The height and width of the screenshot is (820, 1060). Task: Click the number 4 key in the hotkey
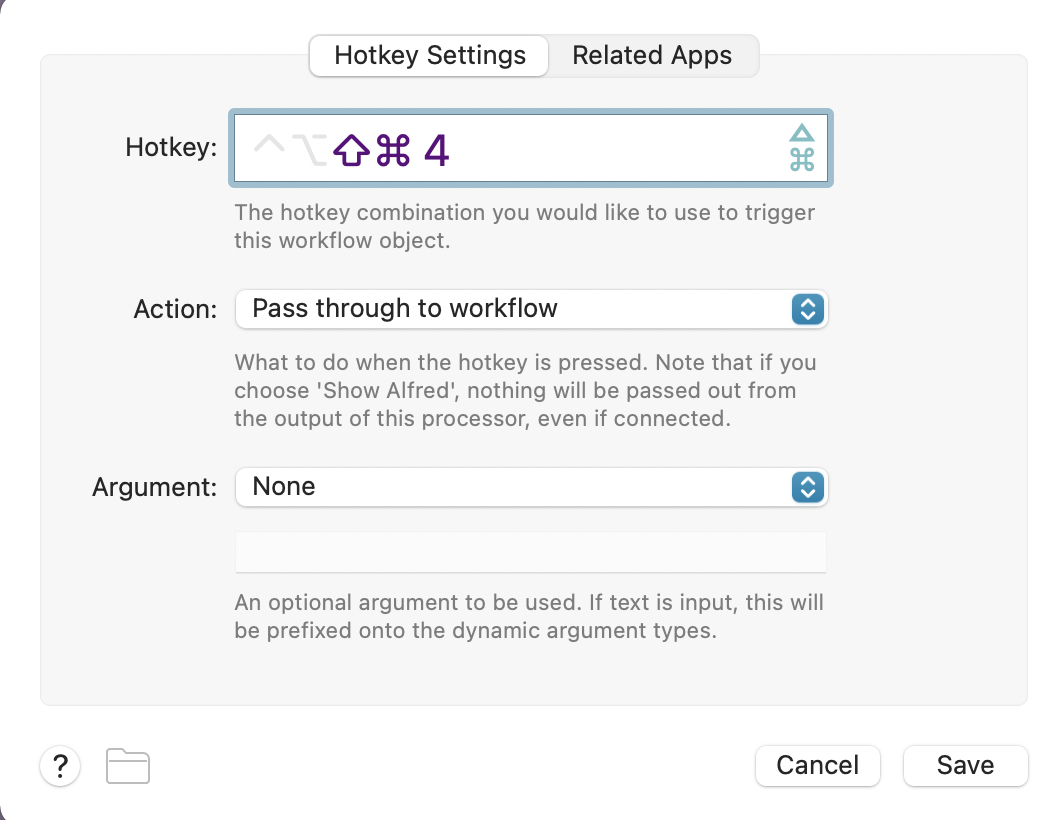tap(437, 150)
